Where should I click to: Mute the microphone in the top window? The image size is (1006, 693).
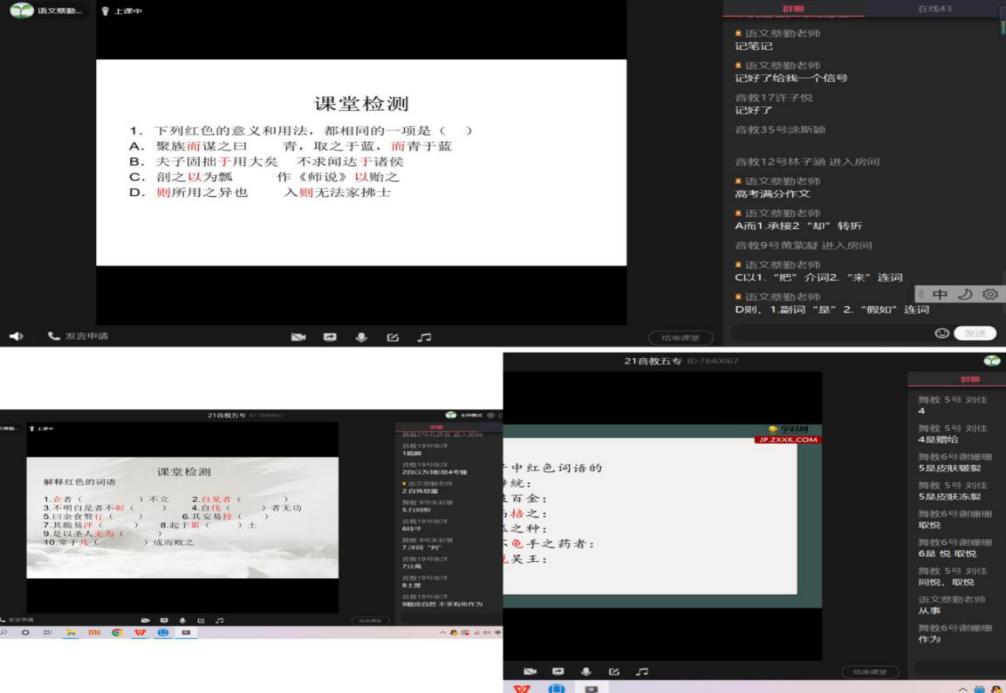361,338
